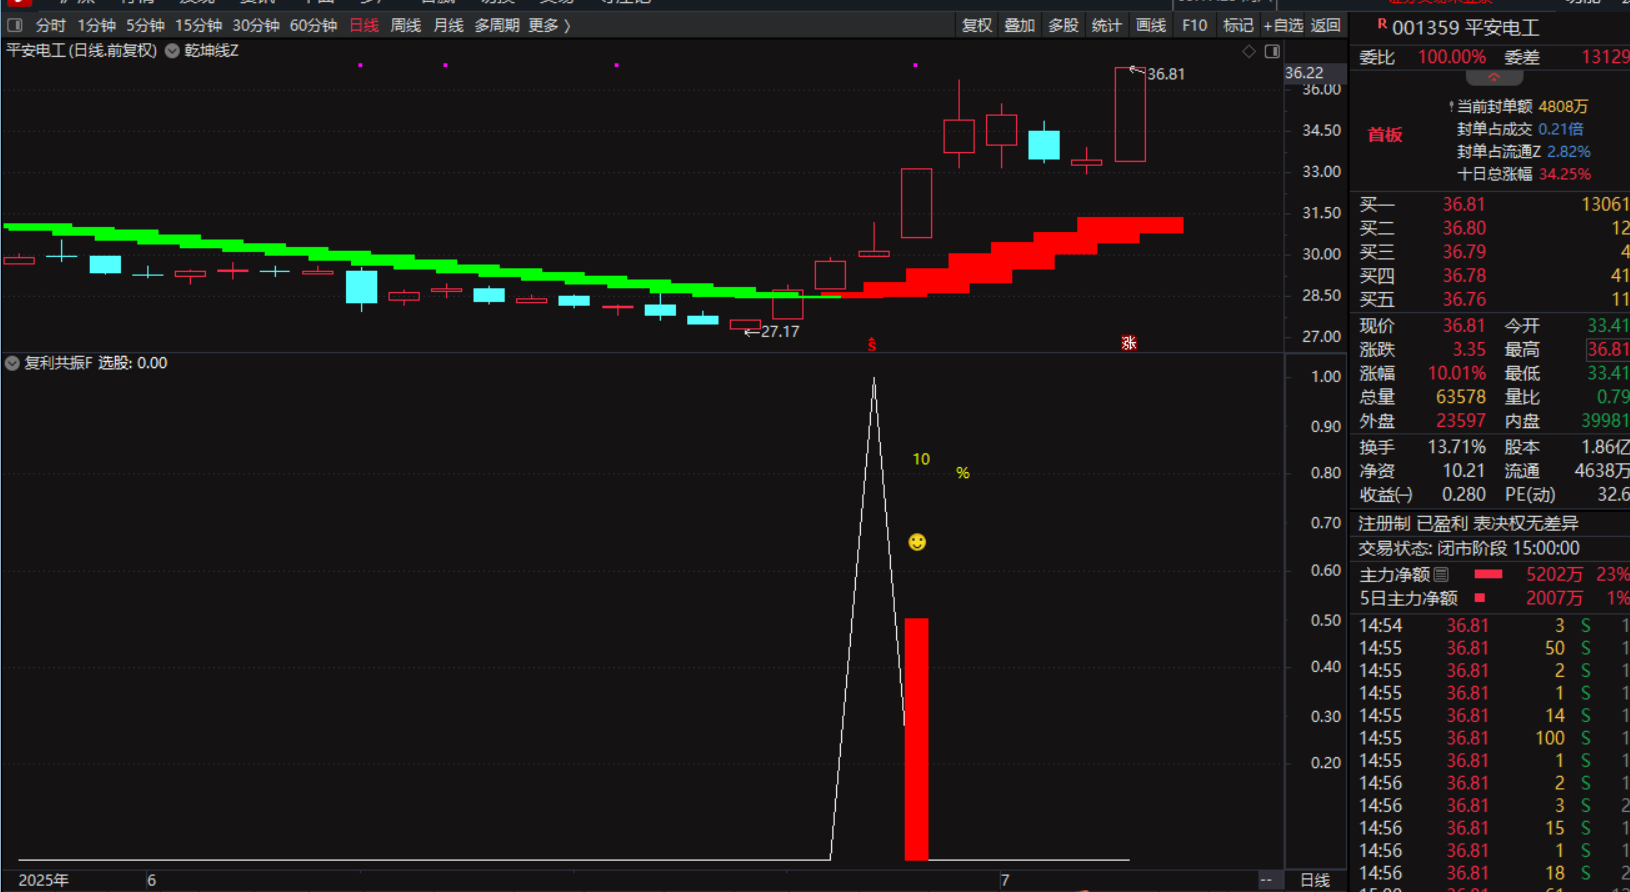This screenshot has width=1630, height=892.
Task: Click the red 涨 marker below the candles
Action: click(1129, 343)
